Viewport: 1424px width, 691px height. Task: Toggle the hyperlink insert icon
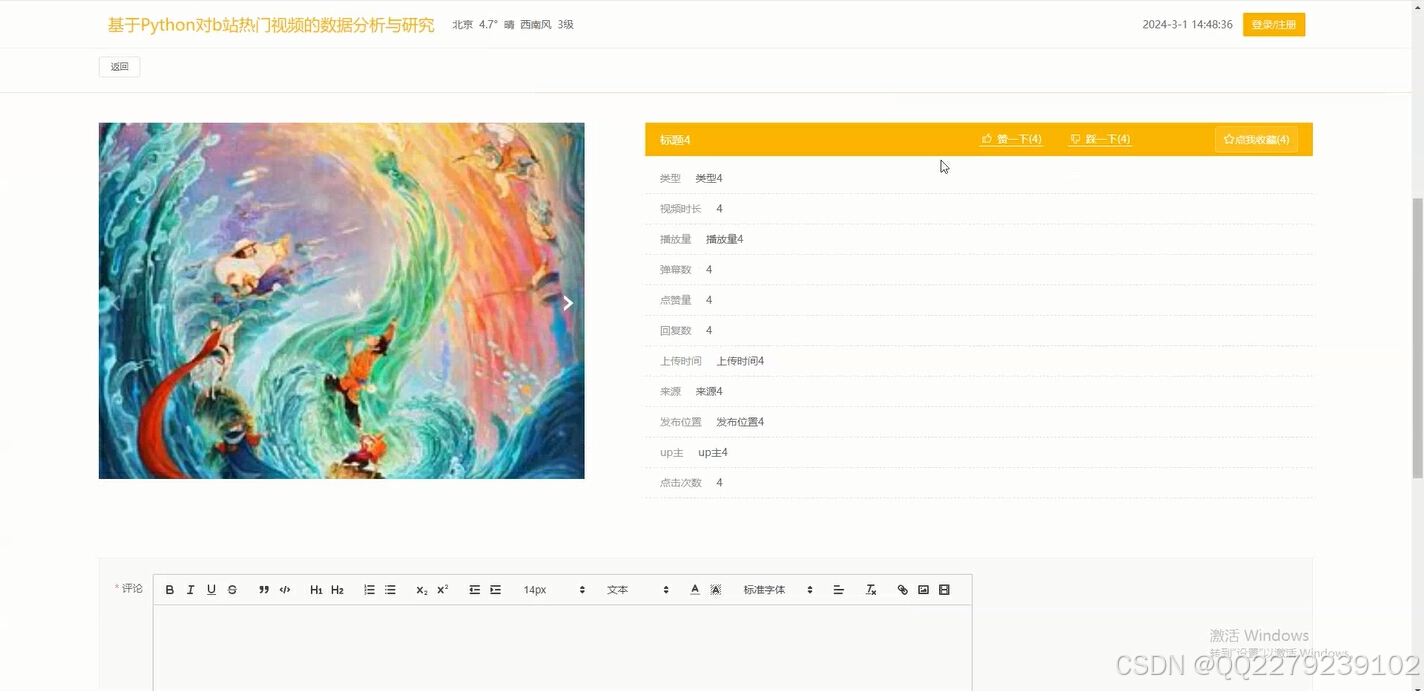coord(902,589)
